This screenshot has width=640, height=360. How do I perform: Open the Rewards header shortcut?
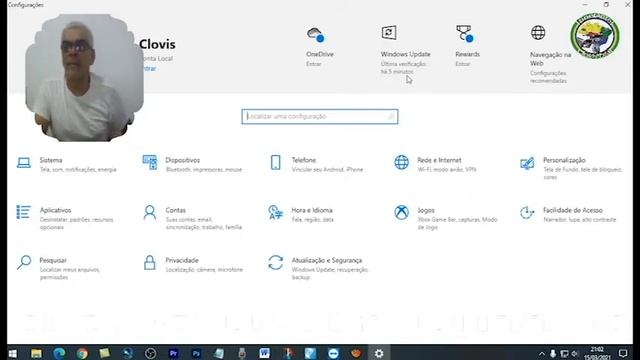click(467, 46)
